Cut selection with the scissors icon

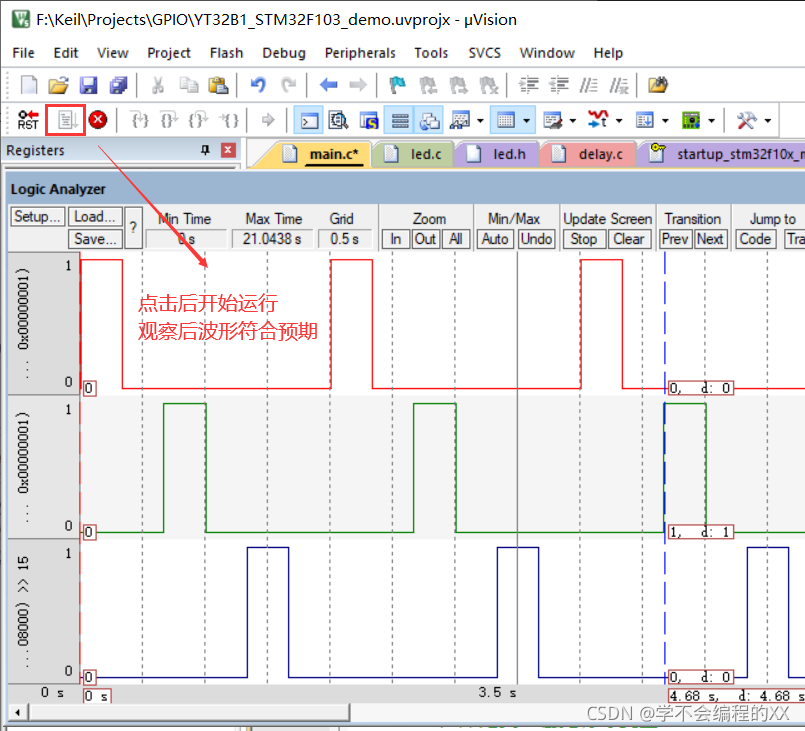click(x=158, y=85)
